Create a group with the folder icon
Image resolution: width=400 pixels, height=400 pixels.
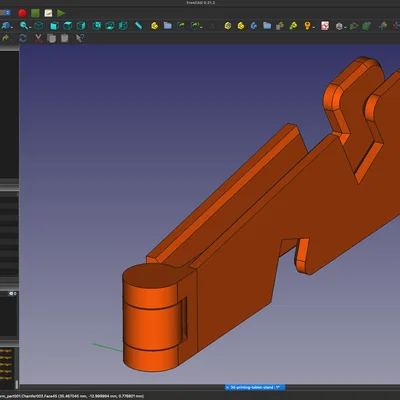point(168,26)
